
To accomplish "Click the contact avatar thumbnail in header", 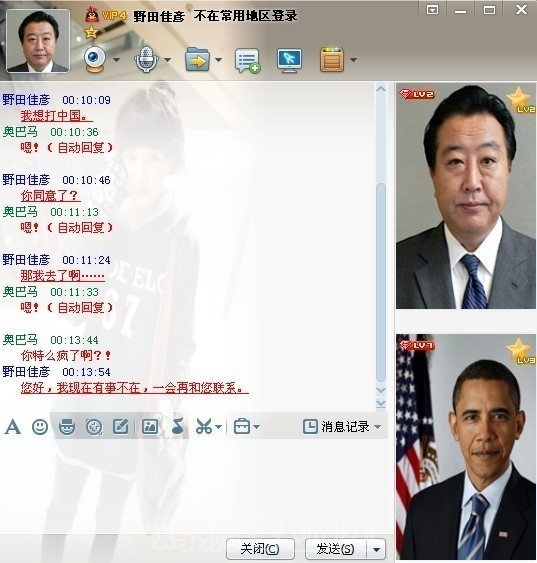I will (x=38, y=41).
